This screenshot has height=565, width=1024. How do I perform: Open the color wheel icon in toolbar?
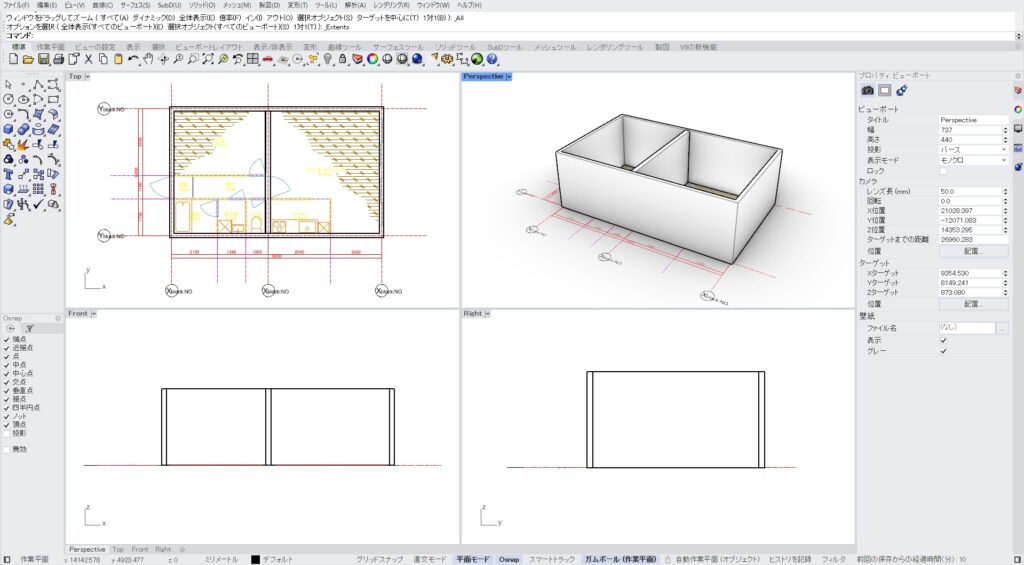pyautogui.click(x=372, y=60)
